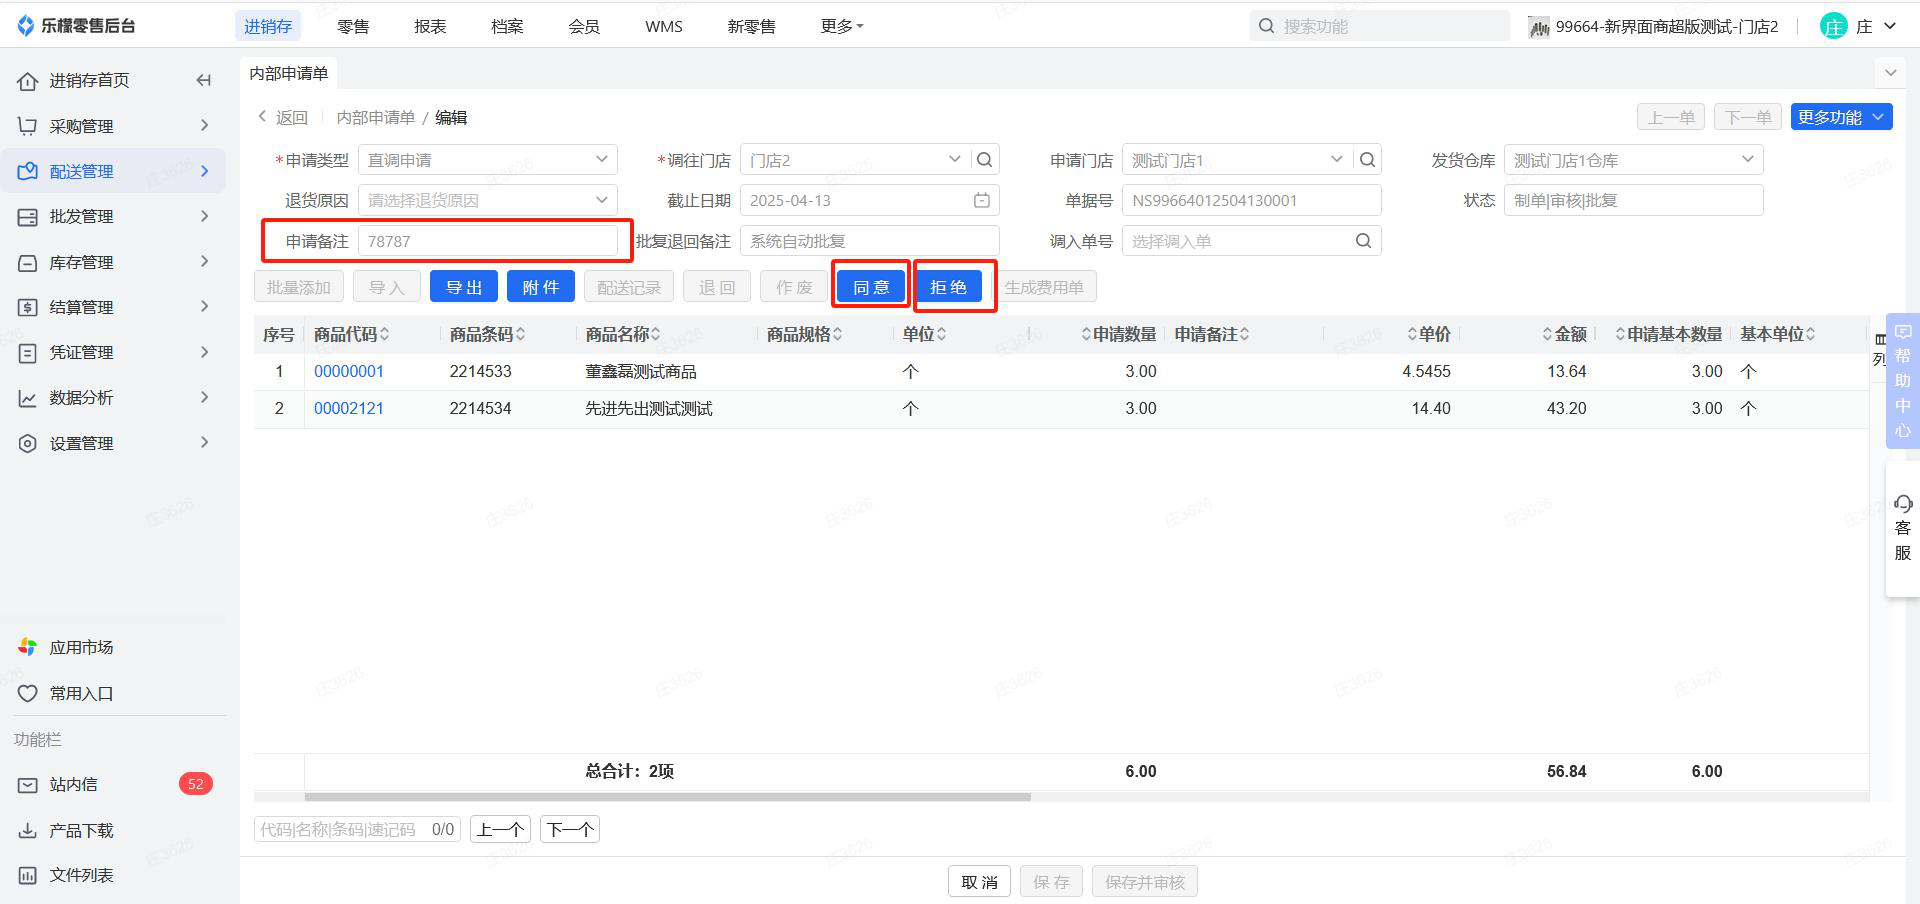Click the search icon beside 申请门店
The image size is (1920, 904).
(1367, 160)
